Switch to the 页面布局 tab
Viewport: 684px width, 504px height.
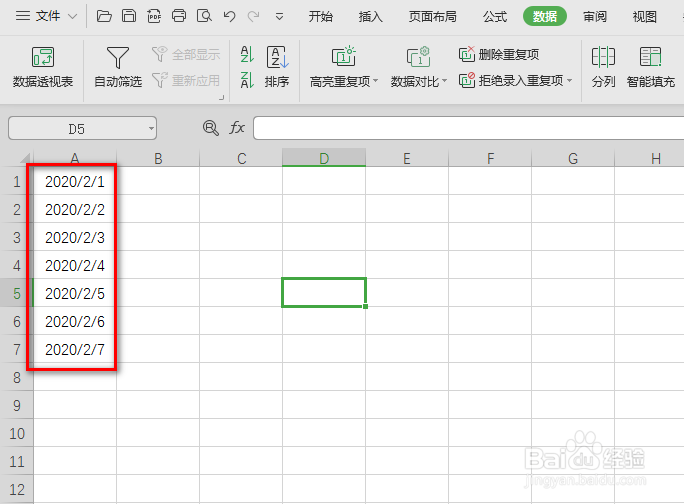[432, 17]
